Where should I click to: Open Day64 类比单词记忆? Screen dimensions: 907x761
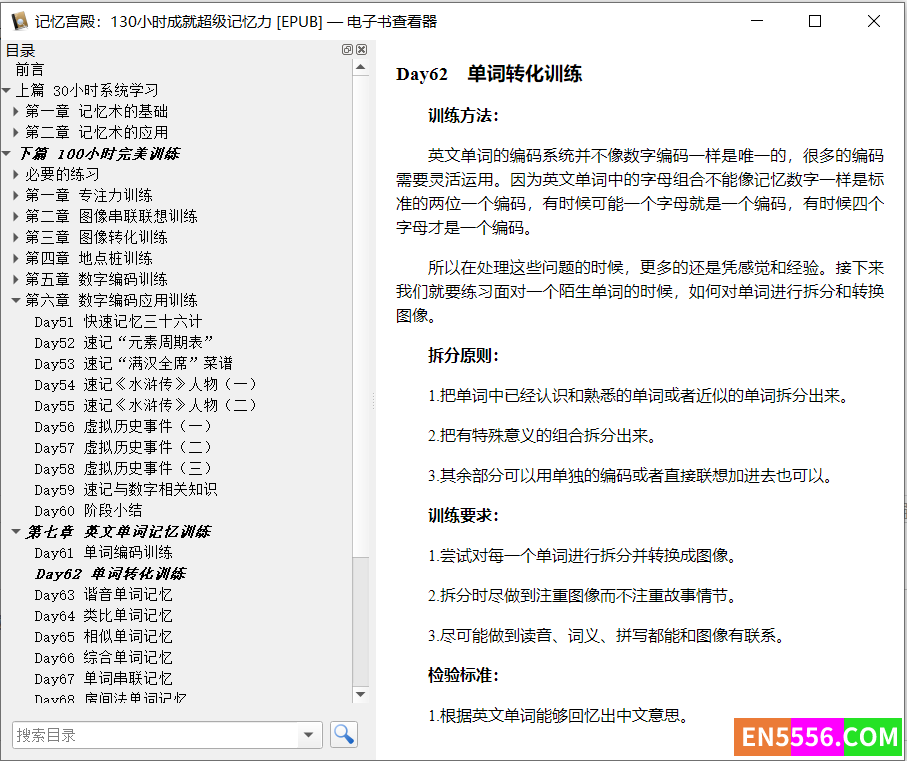104,615
